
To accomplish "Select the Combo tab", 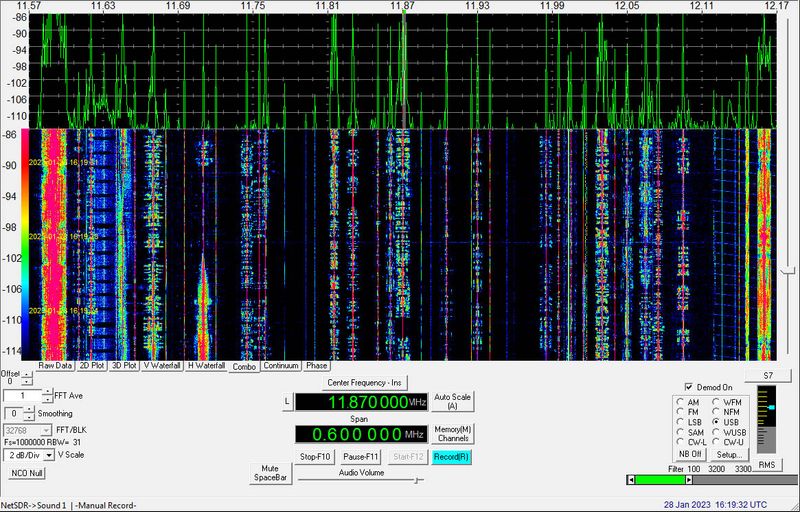I will (244, 367).
